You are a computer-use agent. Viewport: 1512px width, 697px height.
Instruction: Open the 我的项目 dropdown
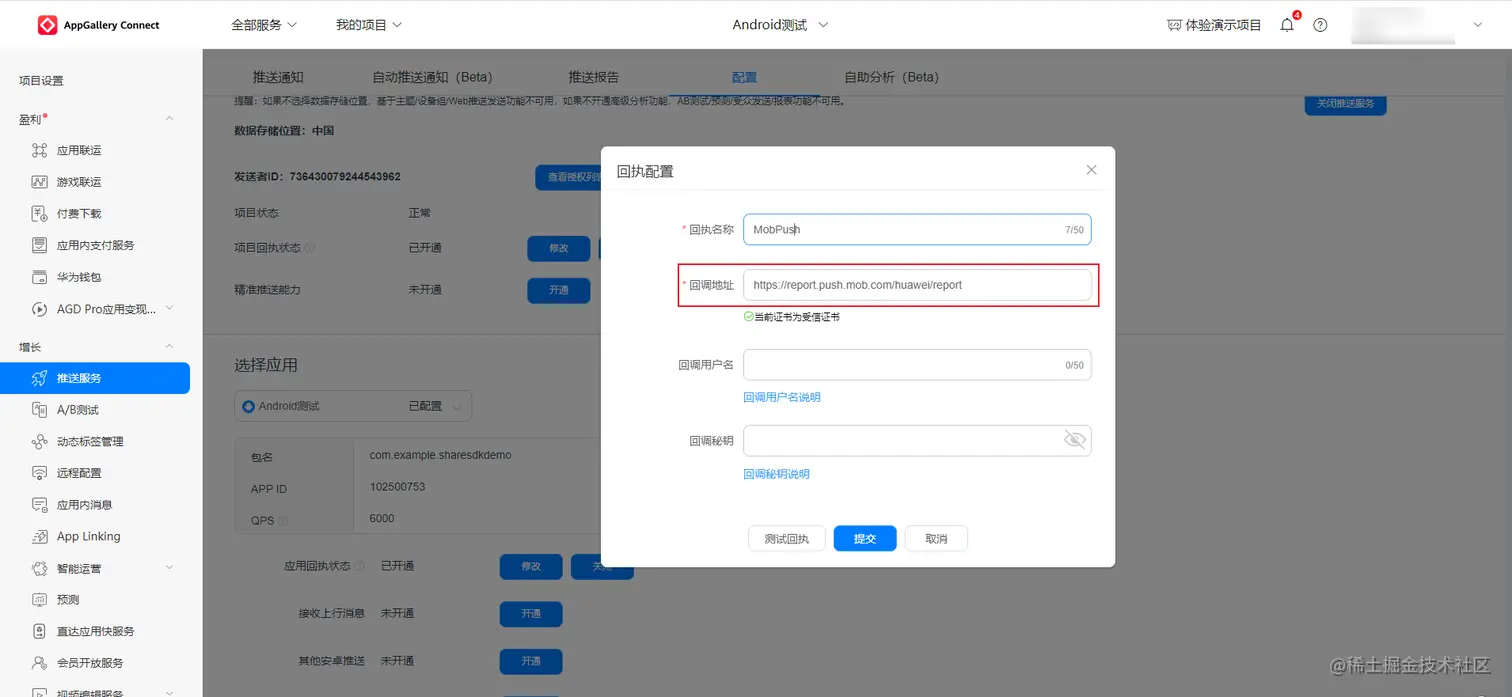[369, 25]
